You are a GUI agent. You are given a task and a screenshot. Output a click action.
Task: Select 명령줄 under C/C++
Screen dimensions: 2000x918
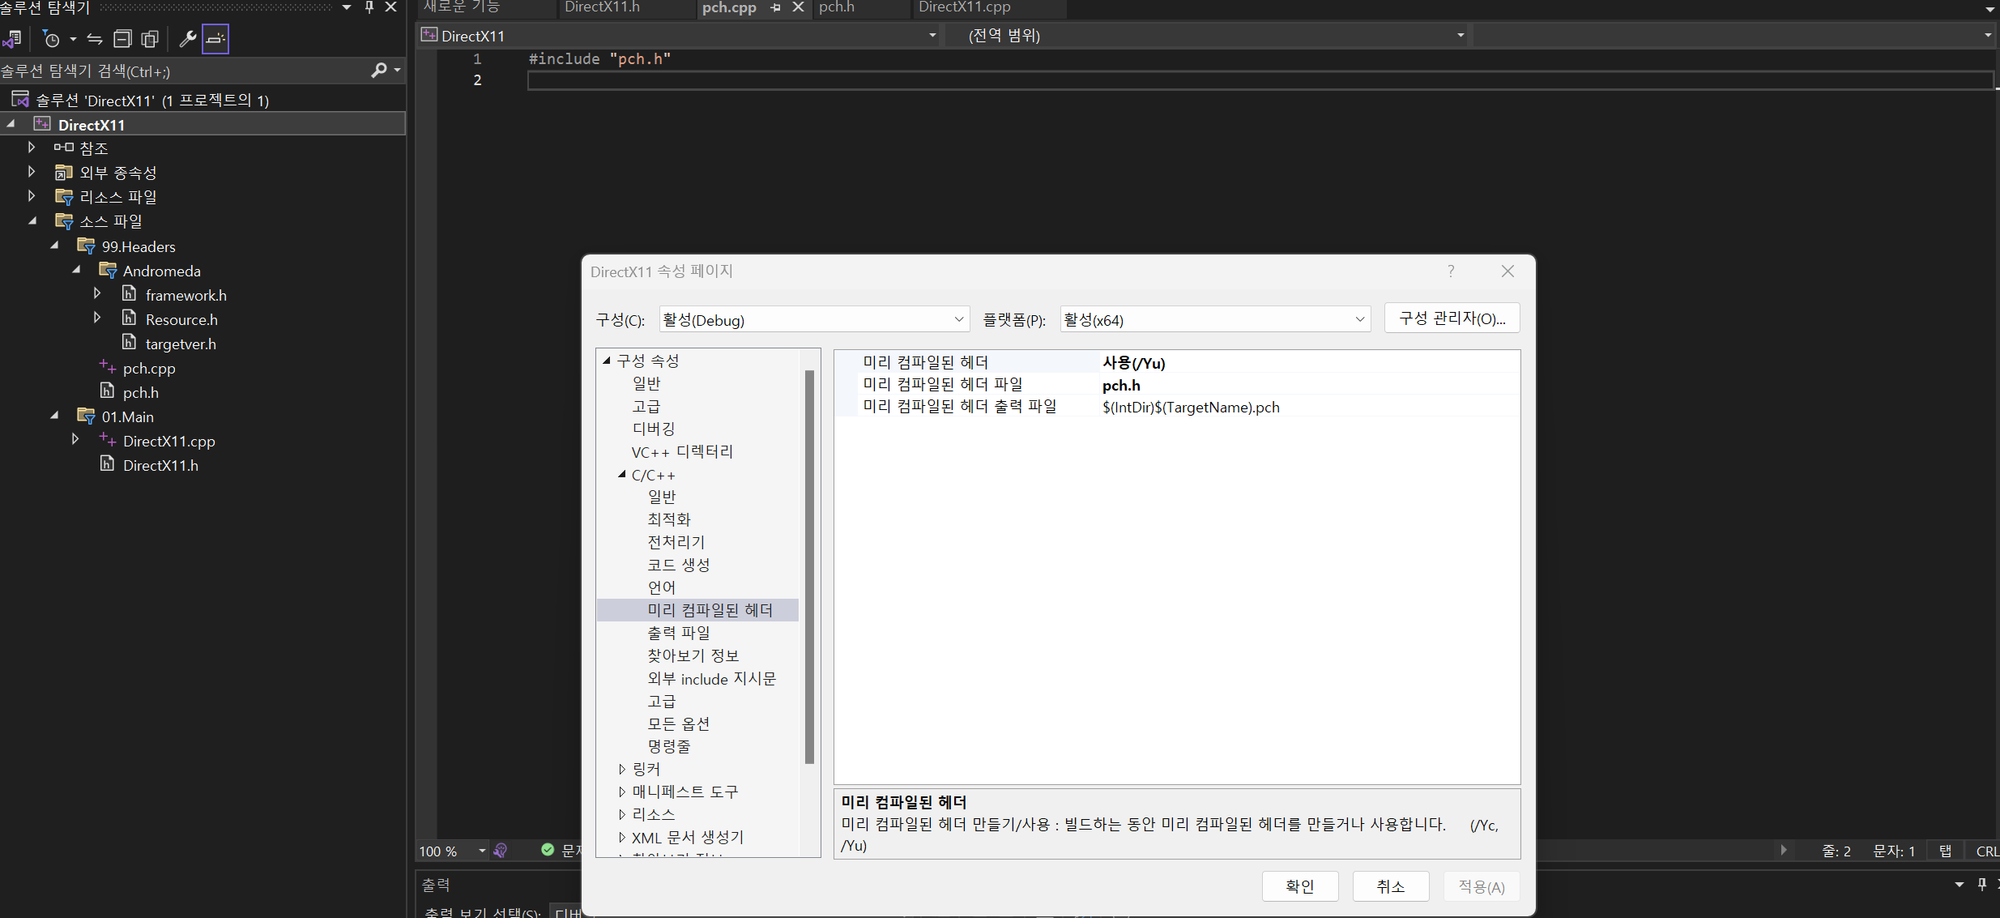(669, 746)
